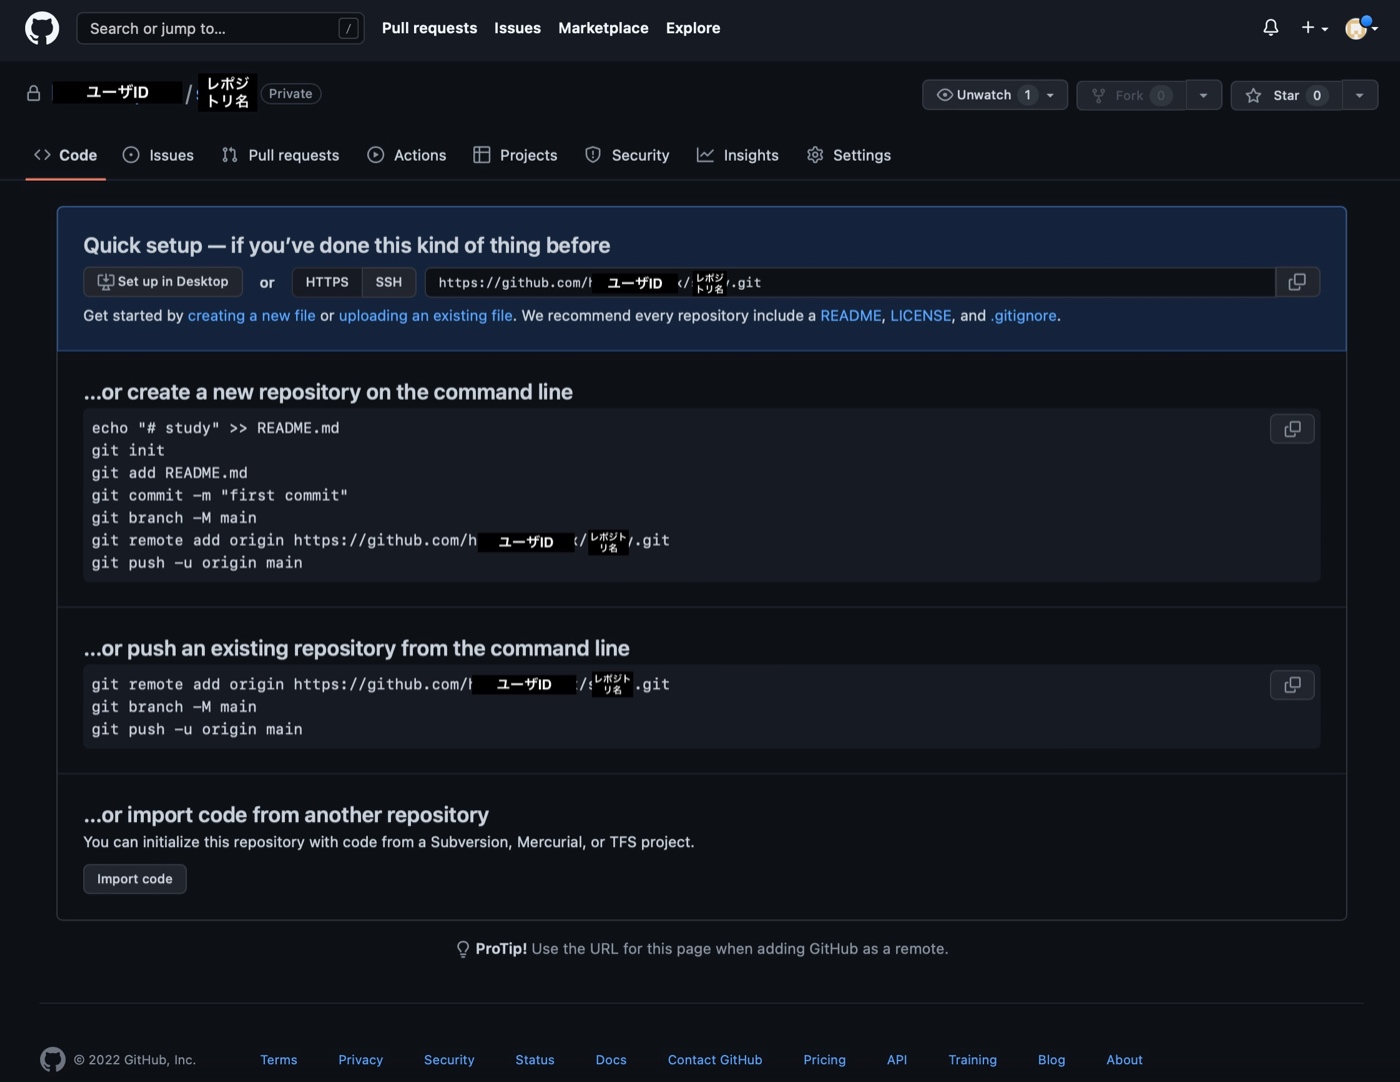
Task: Click the footer GitHub logo
Action: pyautogui.click(x=53, y=1059)
